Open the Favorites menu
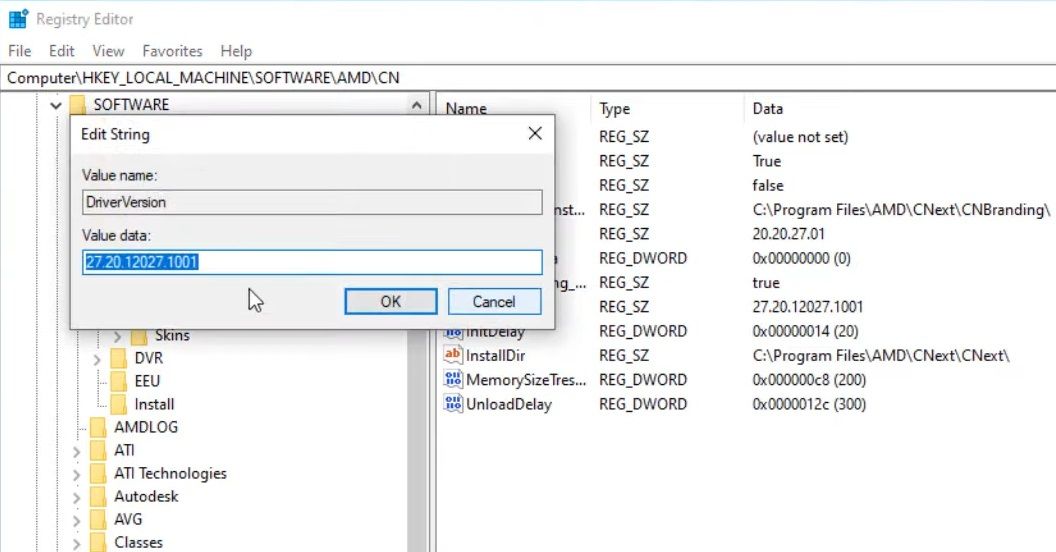1056x552 pixels. pos(172,51)
